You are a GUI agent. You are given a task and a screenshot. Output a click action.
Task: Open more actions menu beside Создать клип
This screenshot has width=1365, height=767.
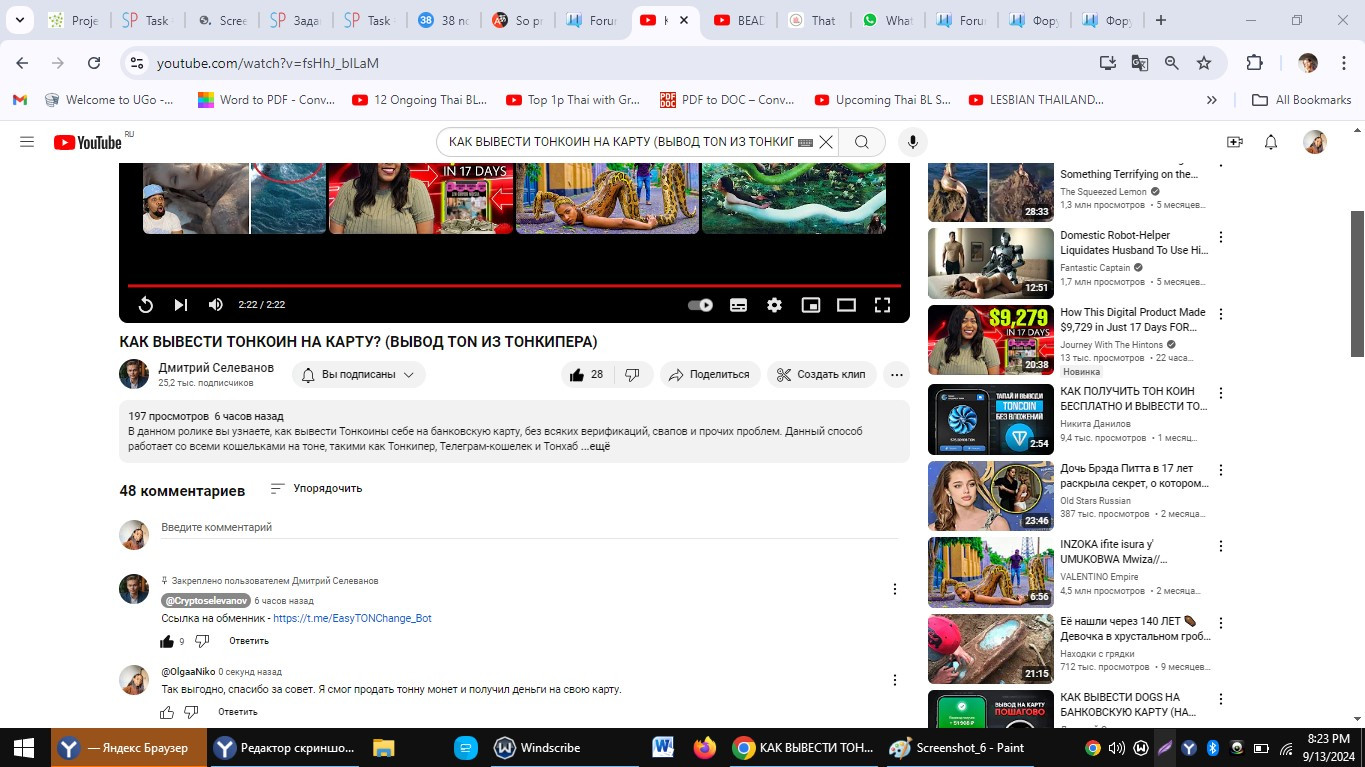click(x=897, y=375)
